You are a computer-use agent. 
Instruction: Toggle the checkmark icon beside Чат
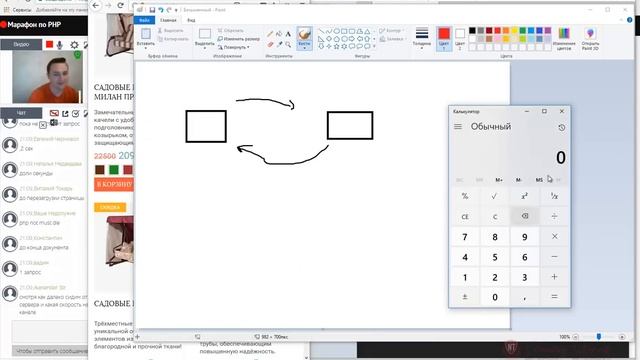coord(76,113)
